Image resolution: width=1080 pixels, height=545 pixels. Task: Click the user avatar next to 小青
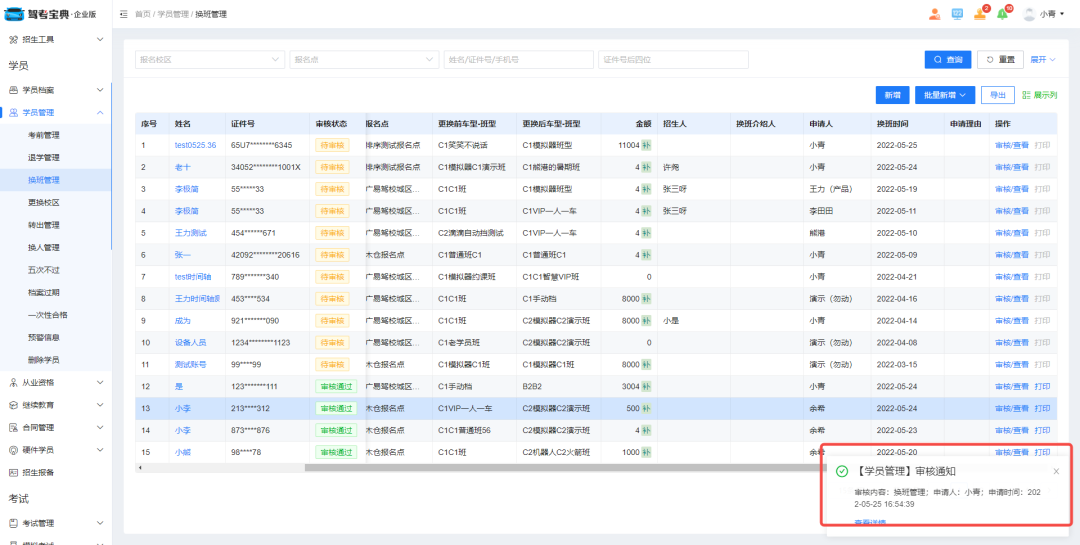click(x=1029, y=14)
